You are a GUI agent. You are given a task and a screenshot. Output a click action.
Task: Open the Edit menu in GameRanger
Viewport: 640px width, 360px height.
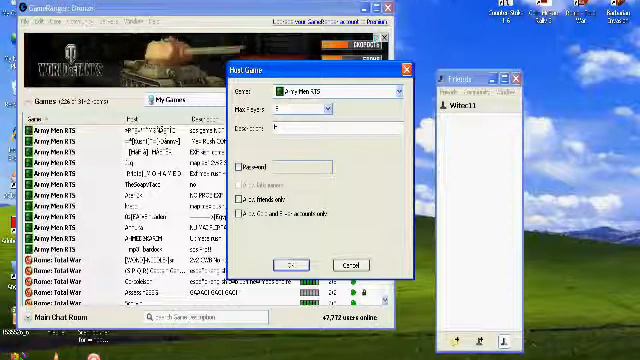click(x=39, y=21)
